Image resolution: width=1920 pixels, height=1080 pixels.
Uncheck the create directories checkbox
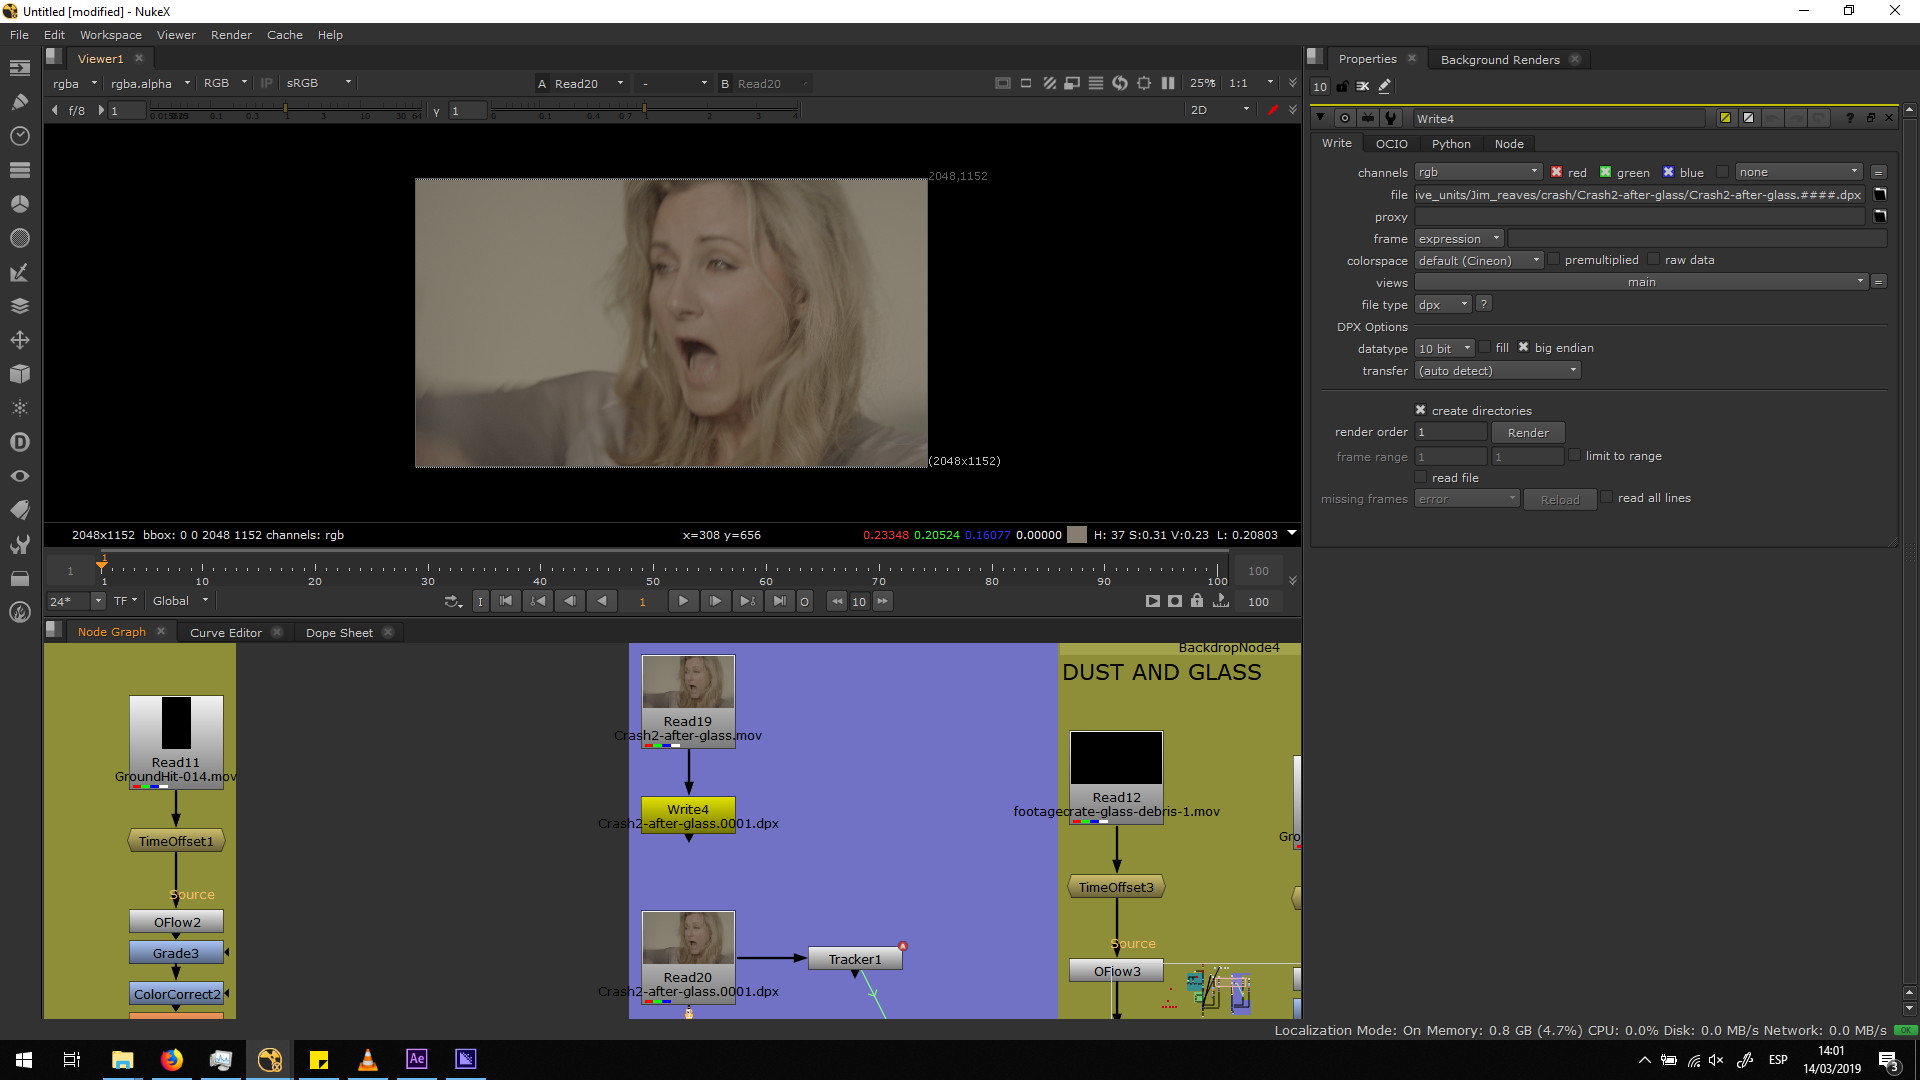click(x=1420, y=410)
